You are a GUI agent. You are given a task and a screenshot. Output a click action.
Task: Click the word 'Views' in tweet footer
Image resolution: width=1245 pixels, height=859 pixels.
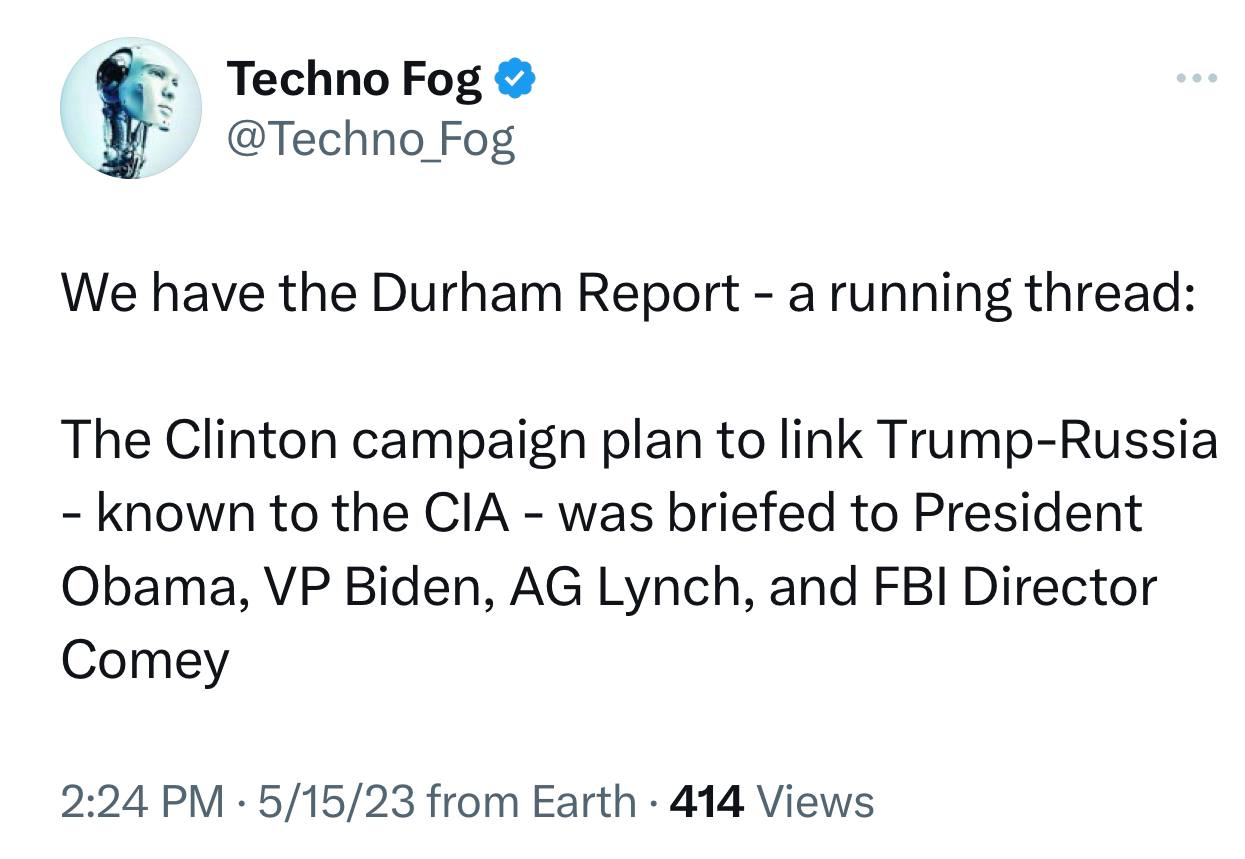tap(816, 802)
